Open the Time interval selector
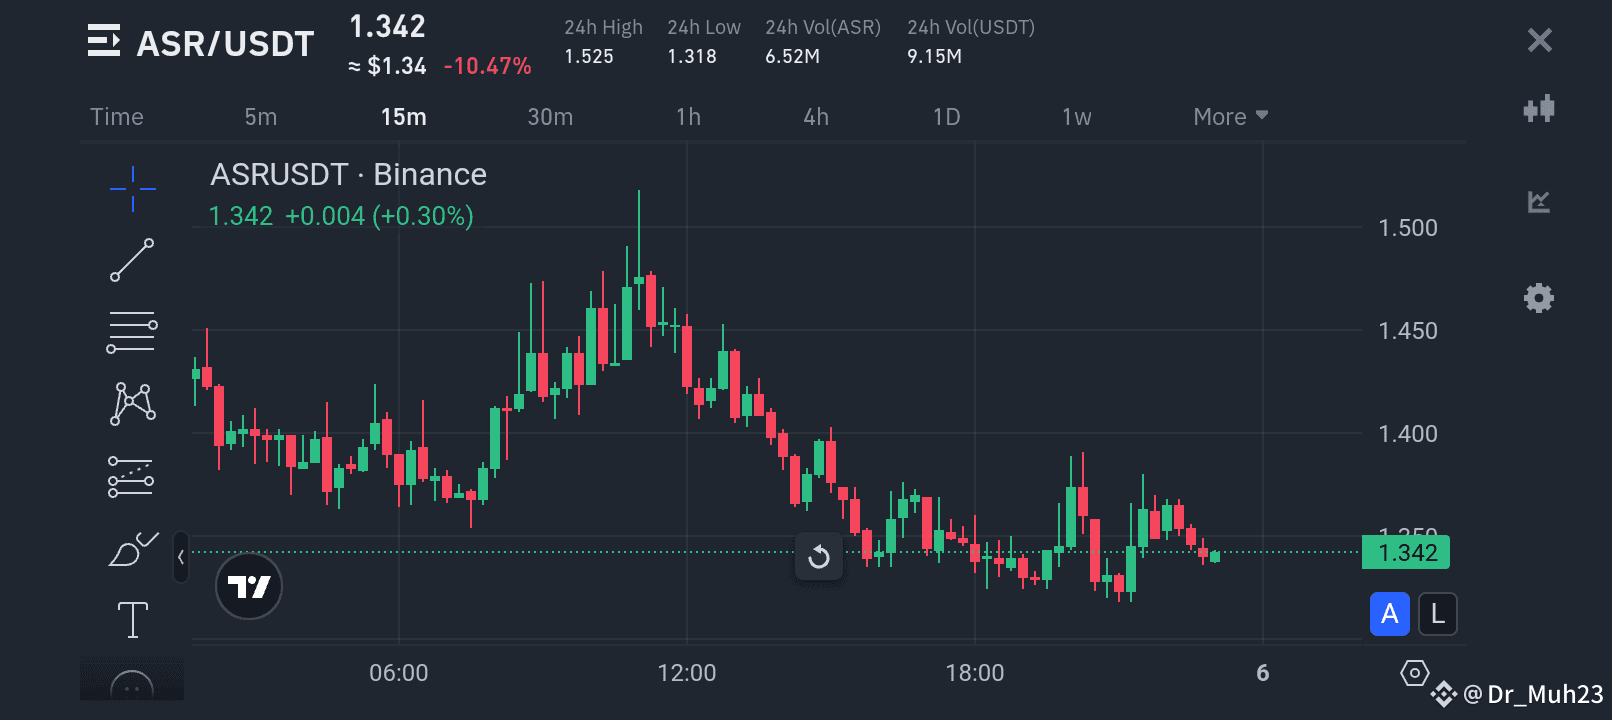 tap(116, 116)
